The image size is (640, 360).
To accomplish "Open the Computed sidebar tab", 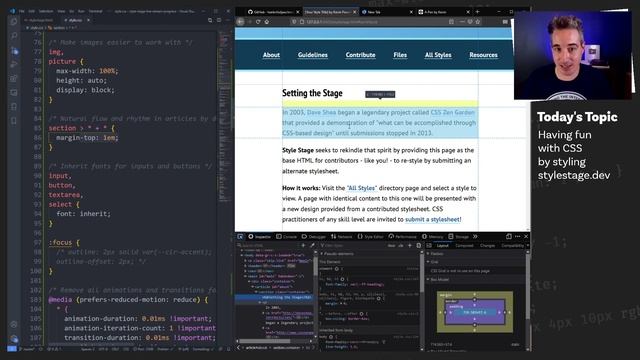I will pyautogui.click(x=464, y=245).
